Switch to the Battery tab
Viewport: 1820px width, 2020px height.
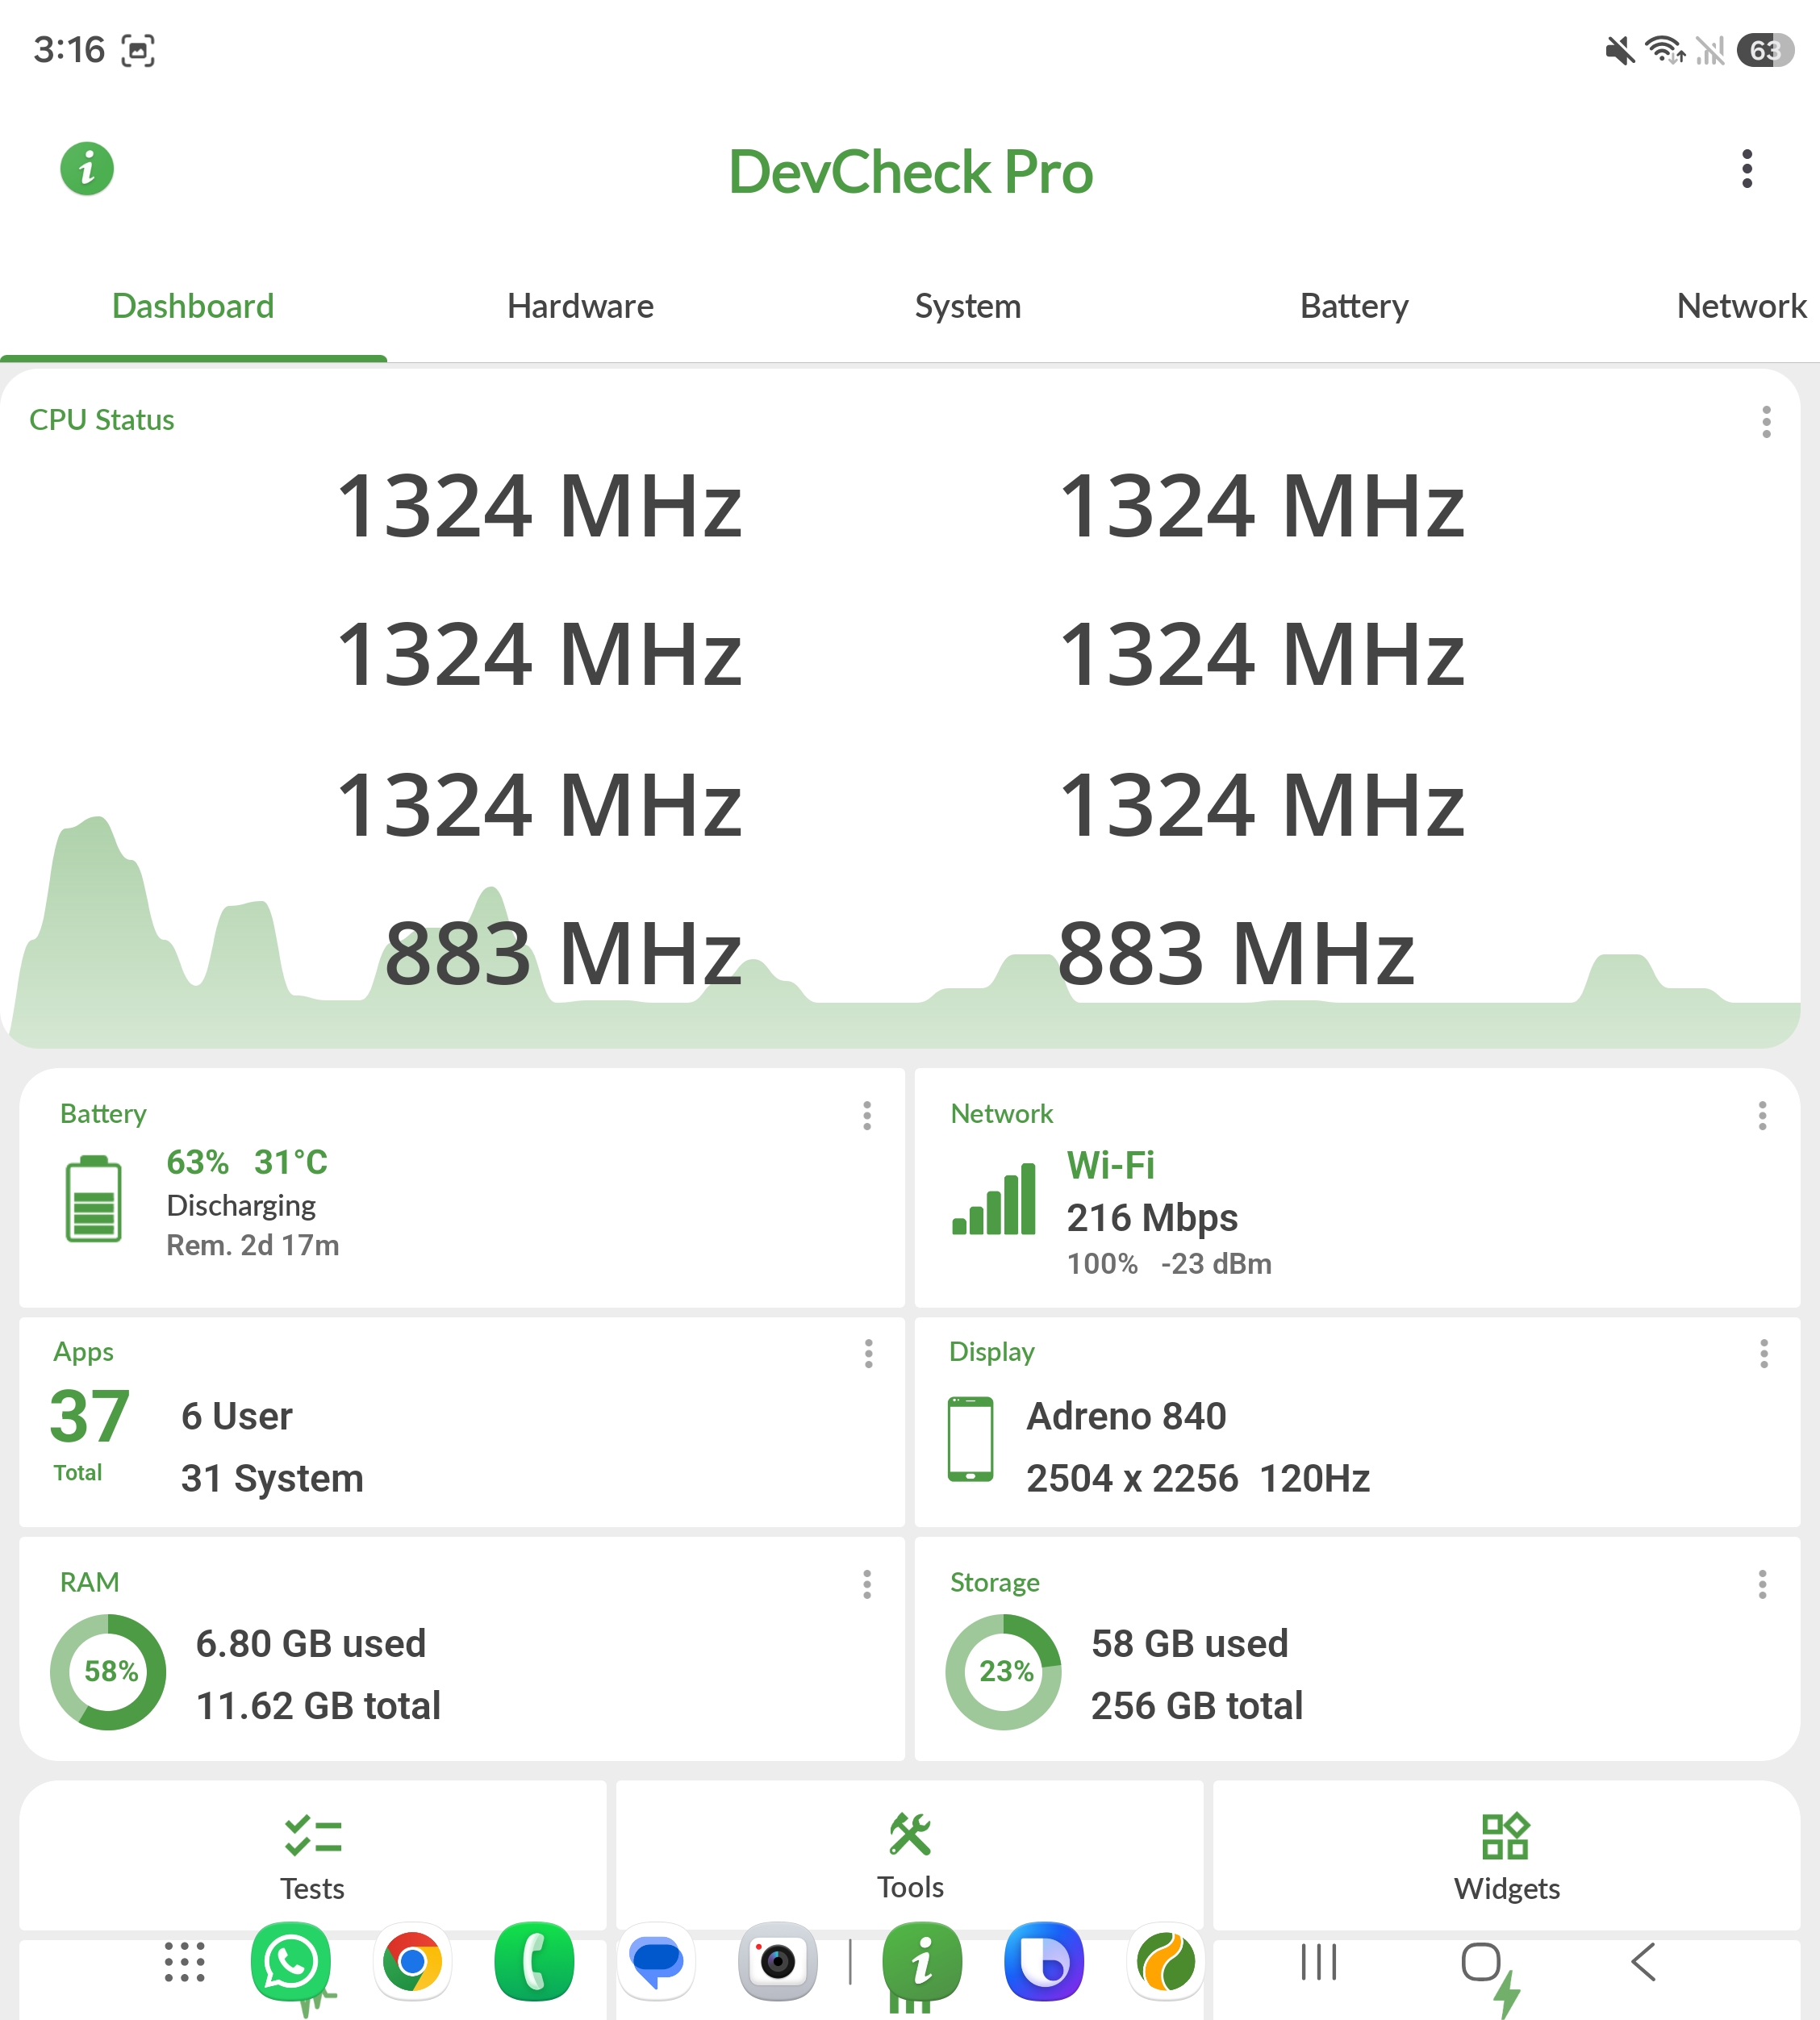(x=1354, y=306)
